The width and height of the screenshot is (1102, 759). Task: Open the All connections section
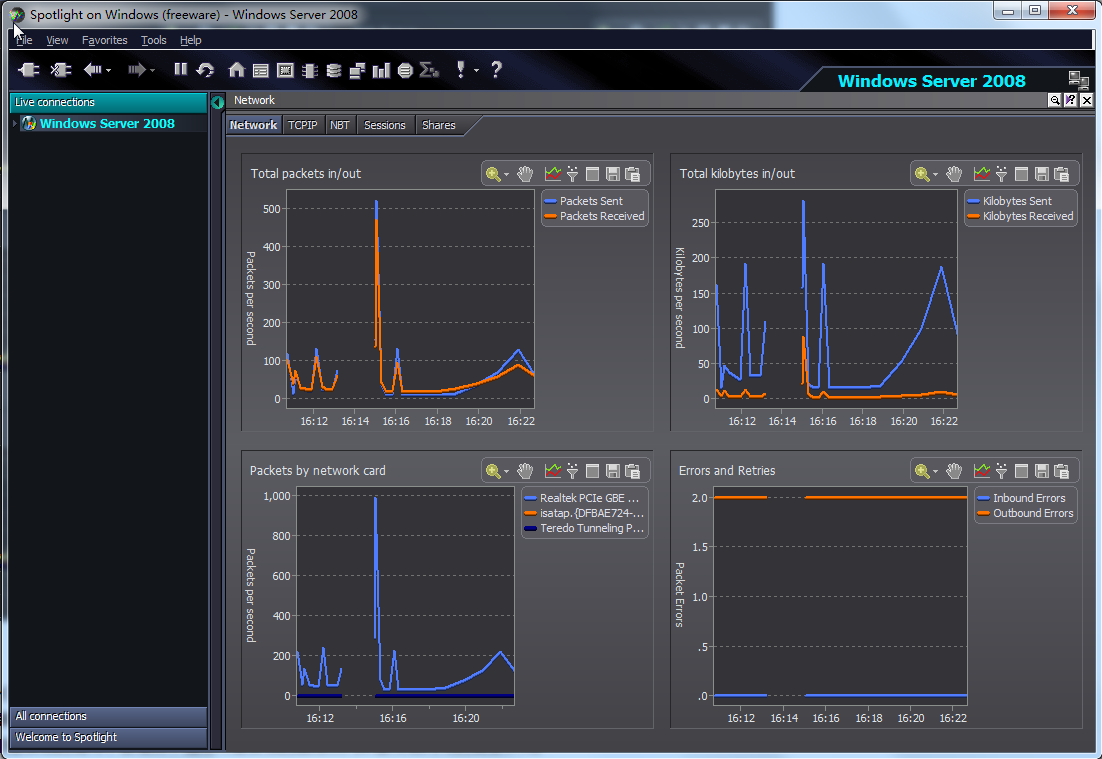pyautogui.click(x=108, y=716)
